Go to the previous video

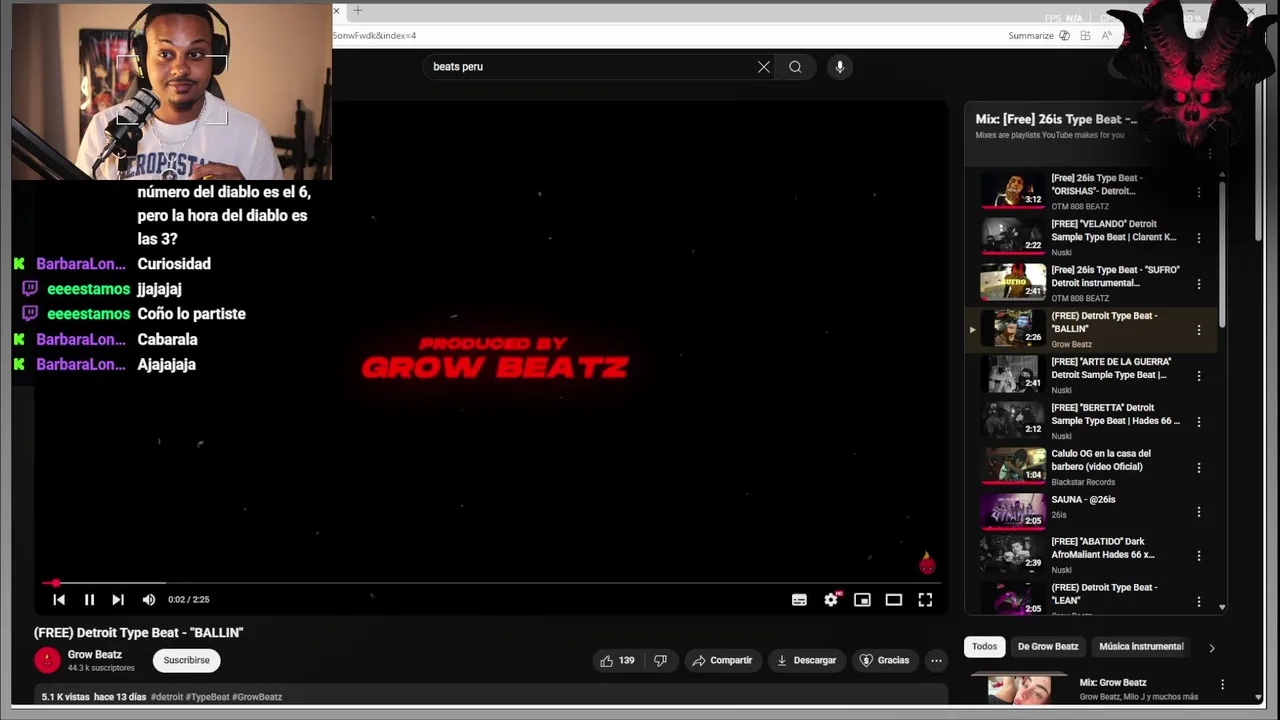pos(59,600)
